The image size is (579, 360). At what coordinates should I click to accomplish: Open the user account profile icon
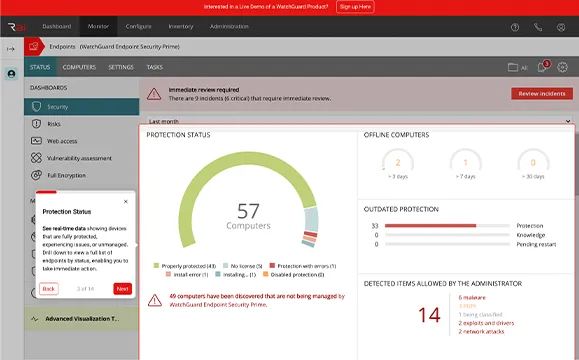click(x=561, y=27)
